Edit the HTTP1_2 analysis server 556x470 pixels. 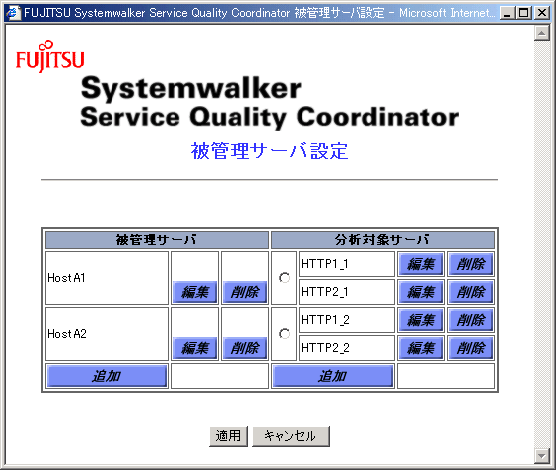click(x=421, y=320)
